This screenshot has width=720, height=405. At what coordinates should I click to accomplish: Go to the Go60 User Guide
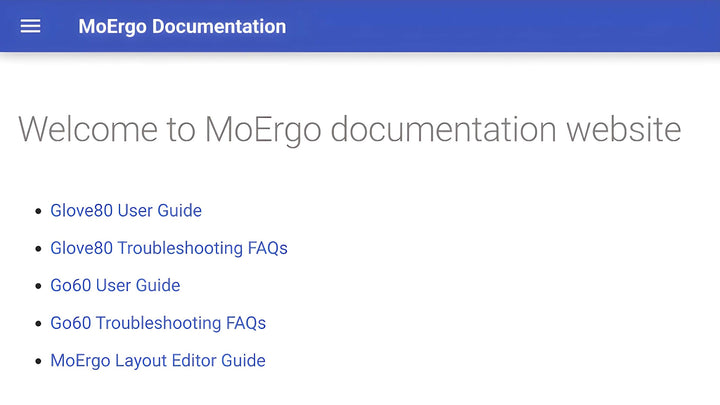pyautogui.click(x=115, y=286)
